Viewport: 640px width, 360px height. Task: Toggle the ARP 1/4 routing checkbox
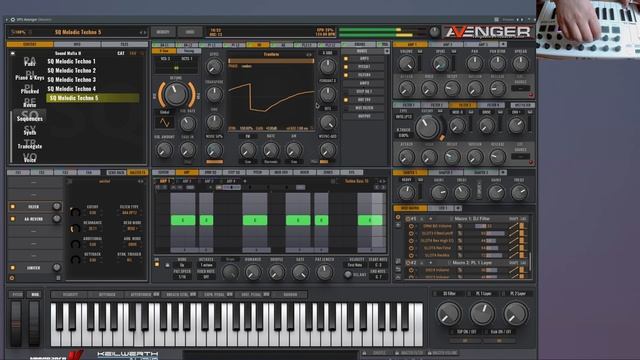click(346, 100)
